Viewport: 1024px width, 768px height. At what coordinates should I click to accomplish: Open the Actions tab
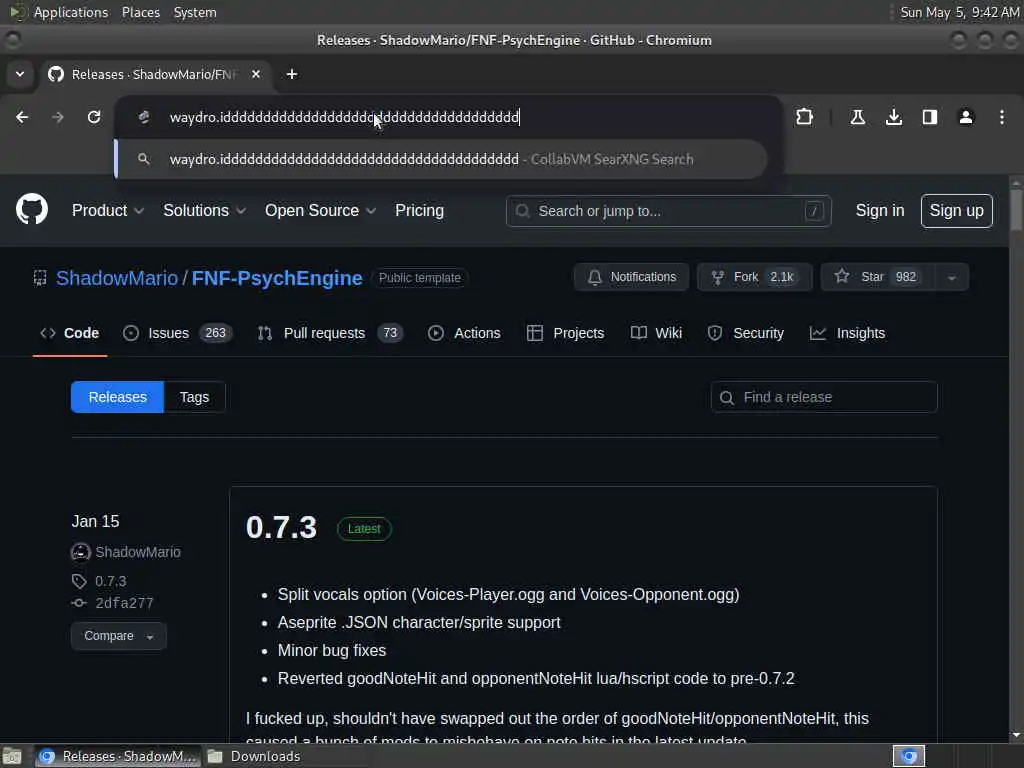[x=464, y=333]
